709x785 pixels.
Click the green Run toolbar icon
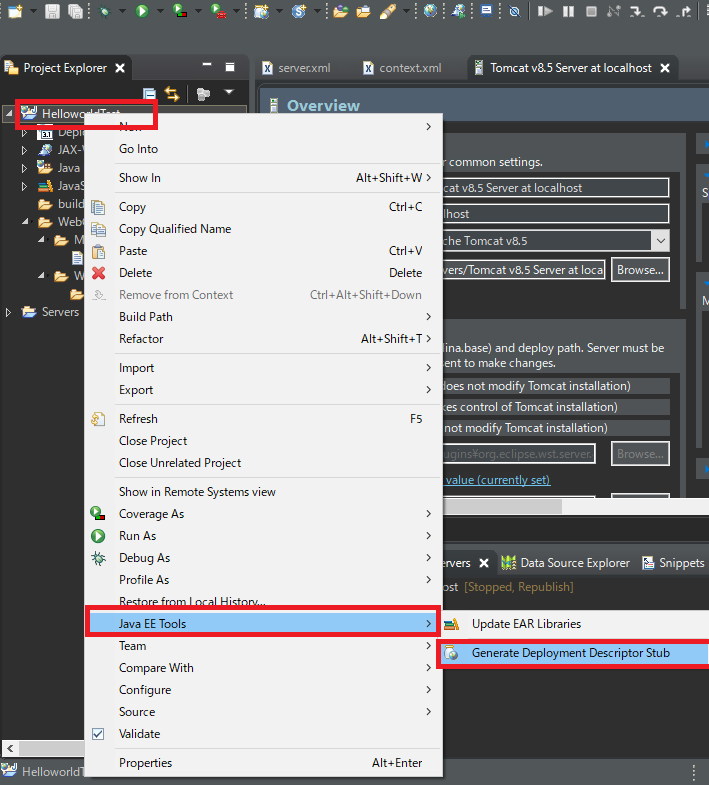point(142,11)
